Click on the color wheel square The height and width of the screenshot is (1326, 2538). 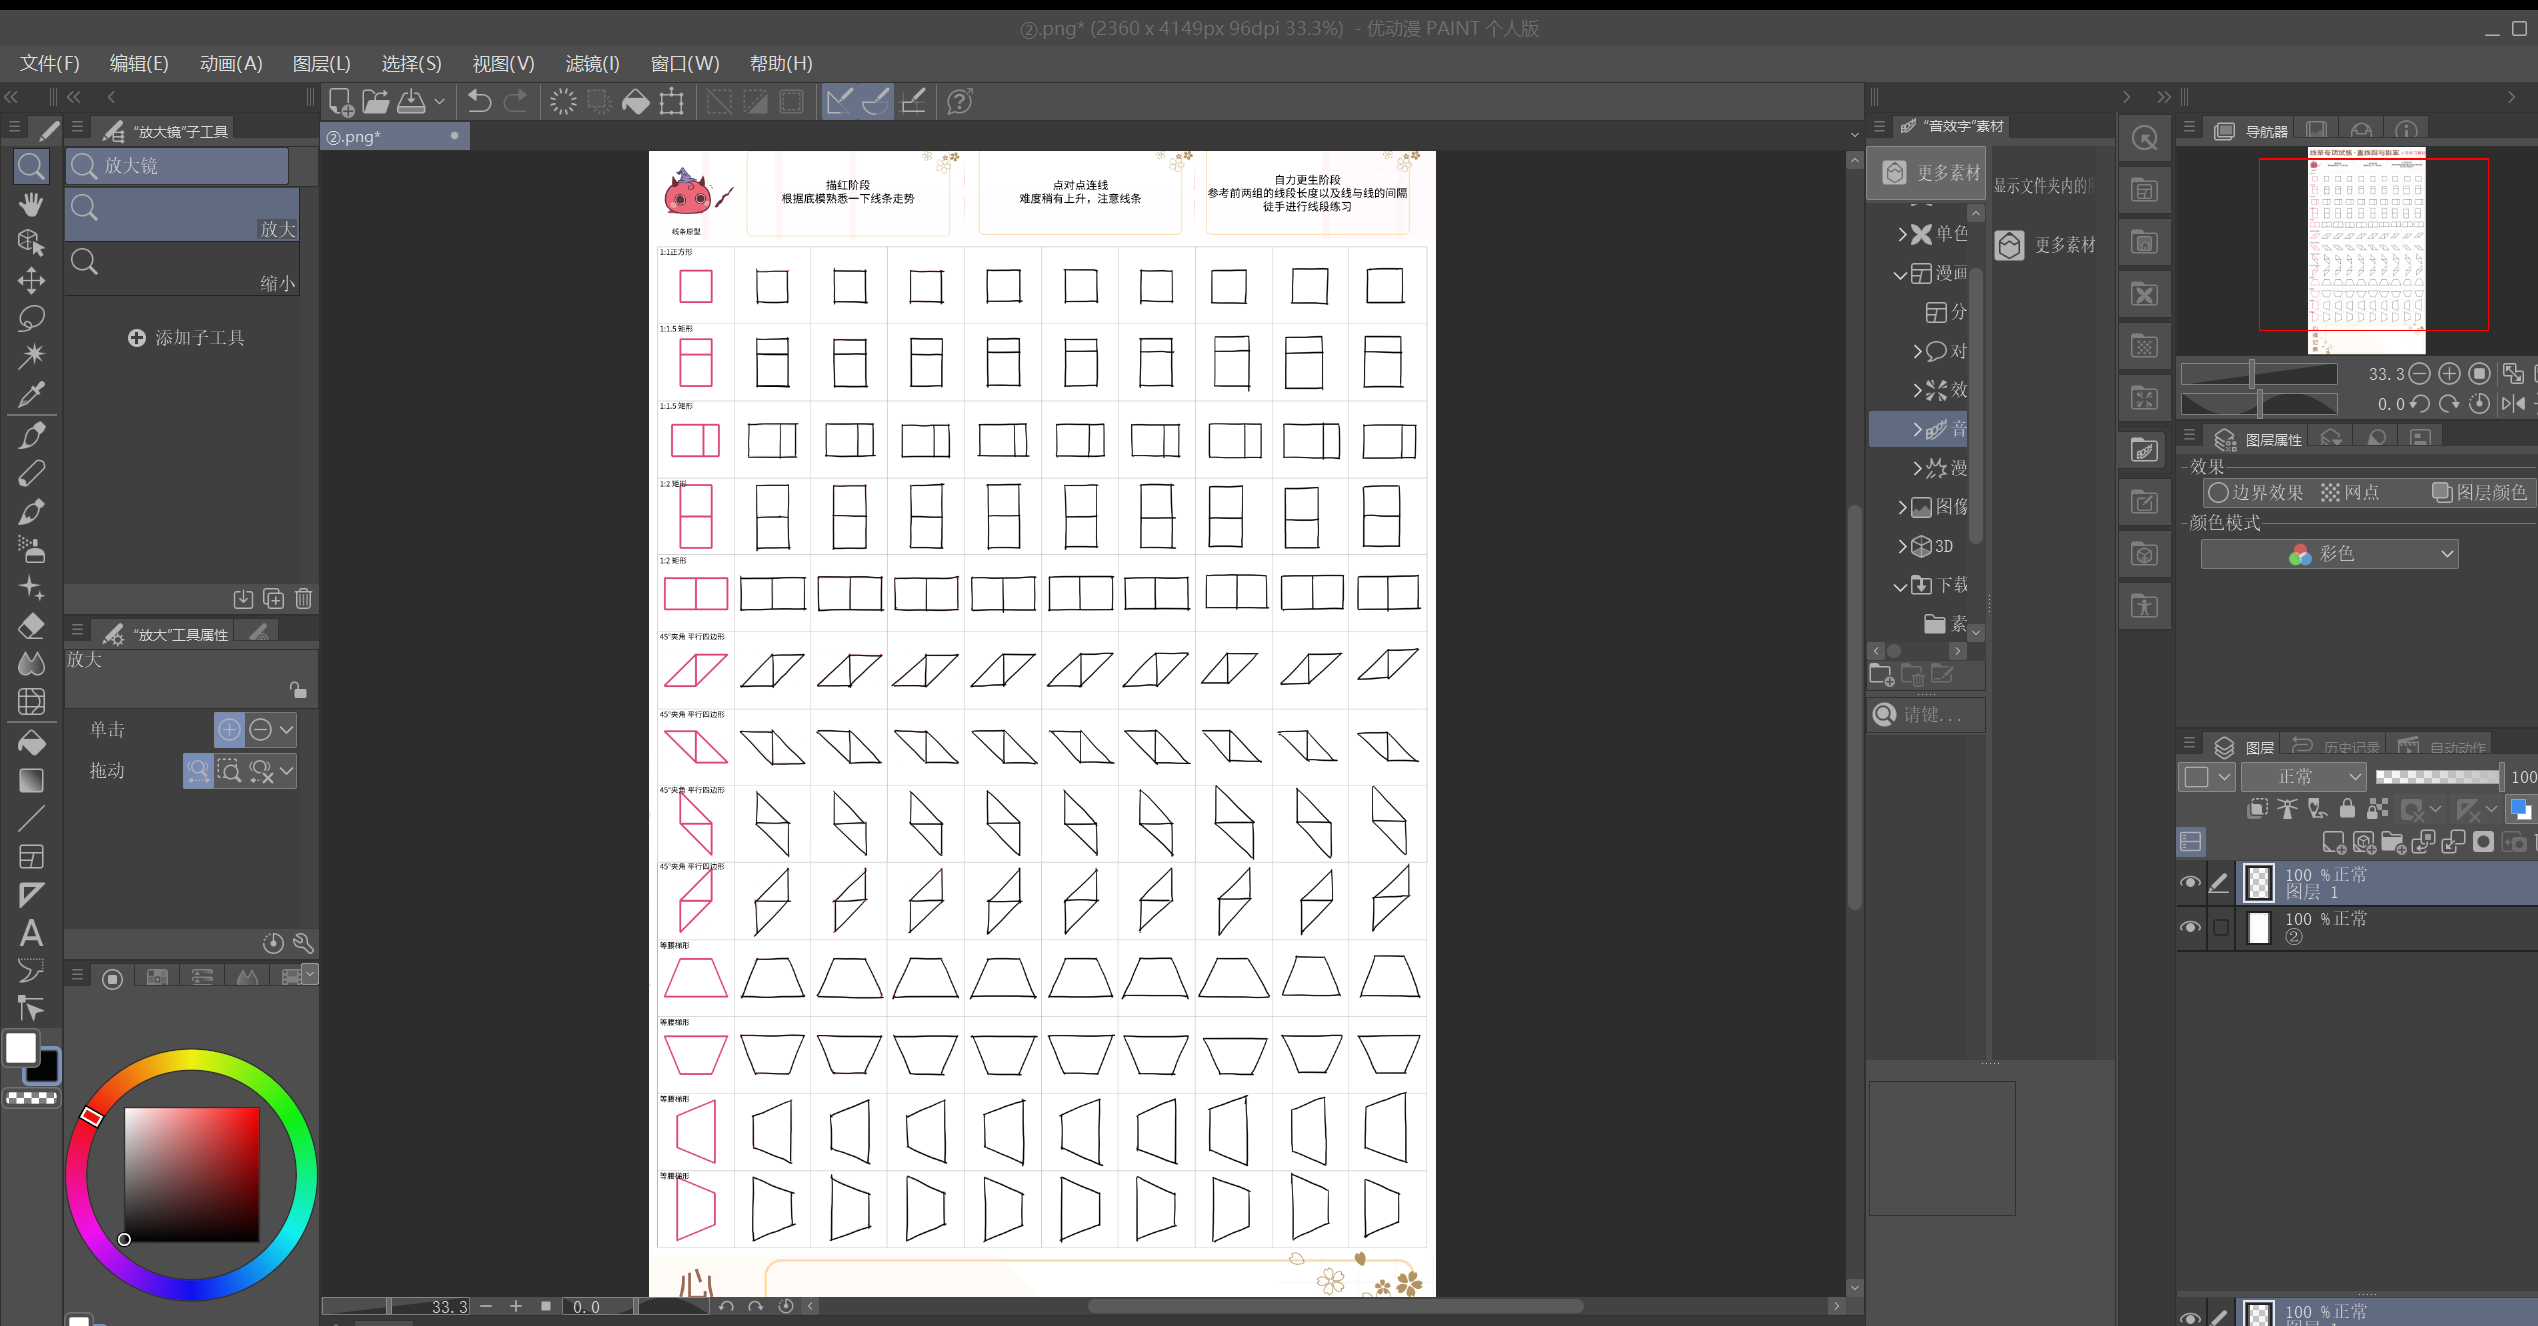click(191, 1174)
